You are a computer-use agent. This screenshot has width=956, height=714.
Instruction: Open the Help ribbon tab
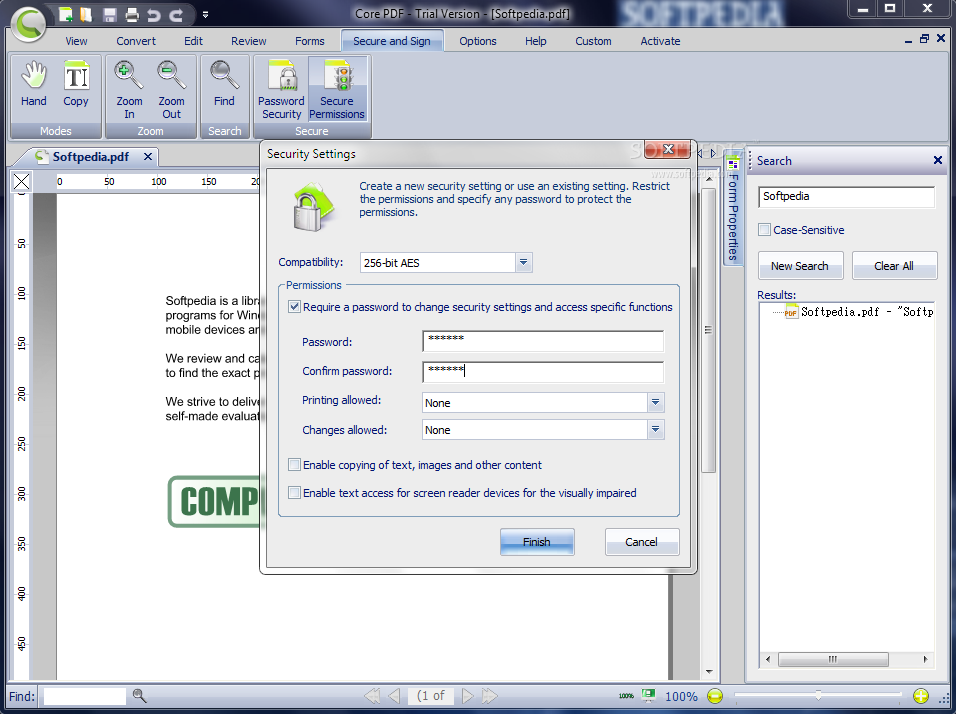click(x=536, y=41)
